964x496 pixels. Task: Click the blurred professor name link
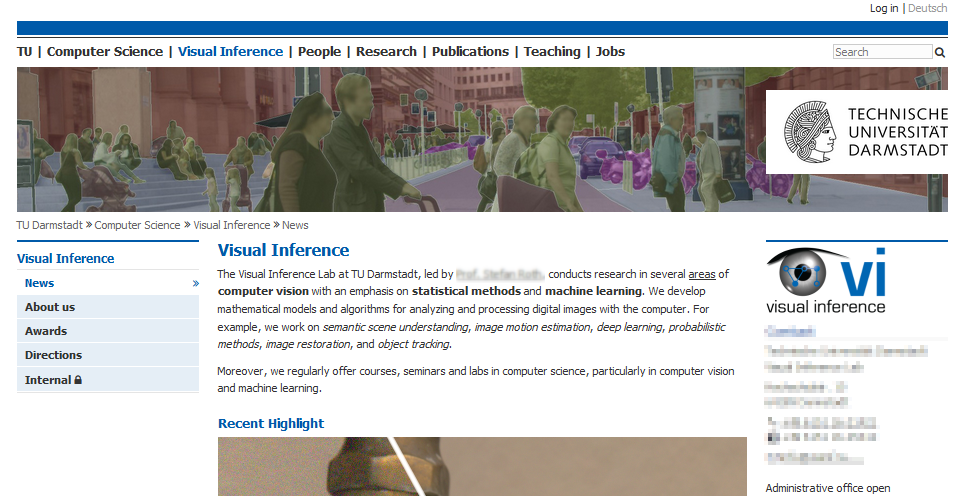point(500,274)
